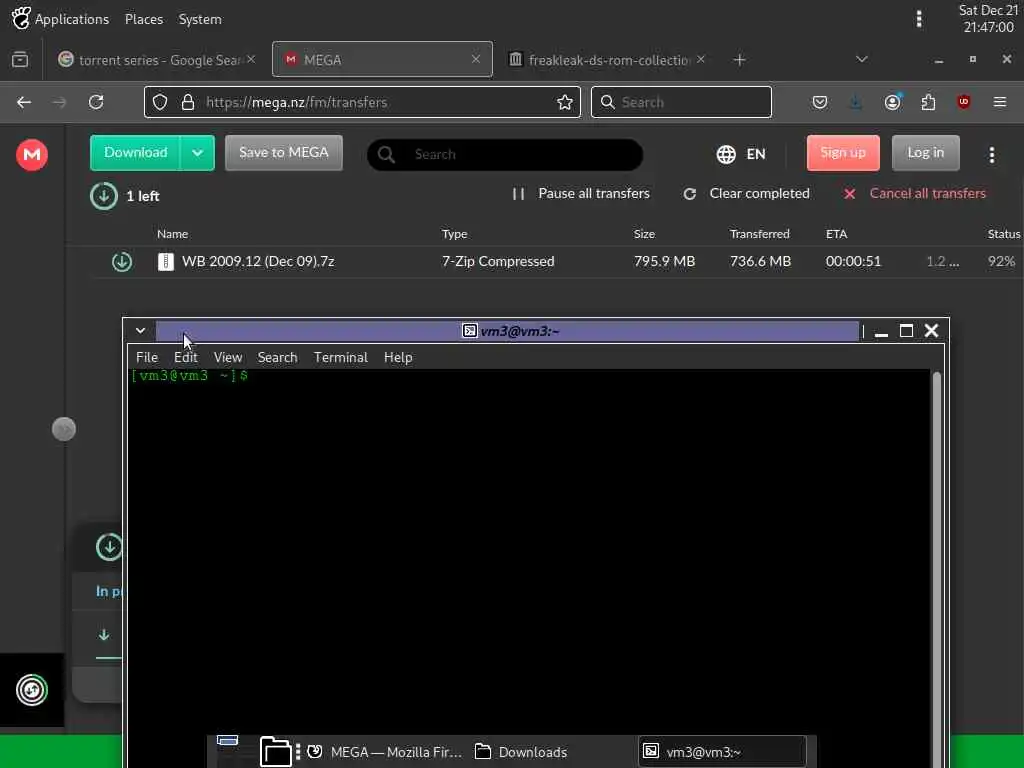Bookmark this page with the star
This screenshot has height=768, width=1024.
click(x=565, y=102)
